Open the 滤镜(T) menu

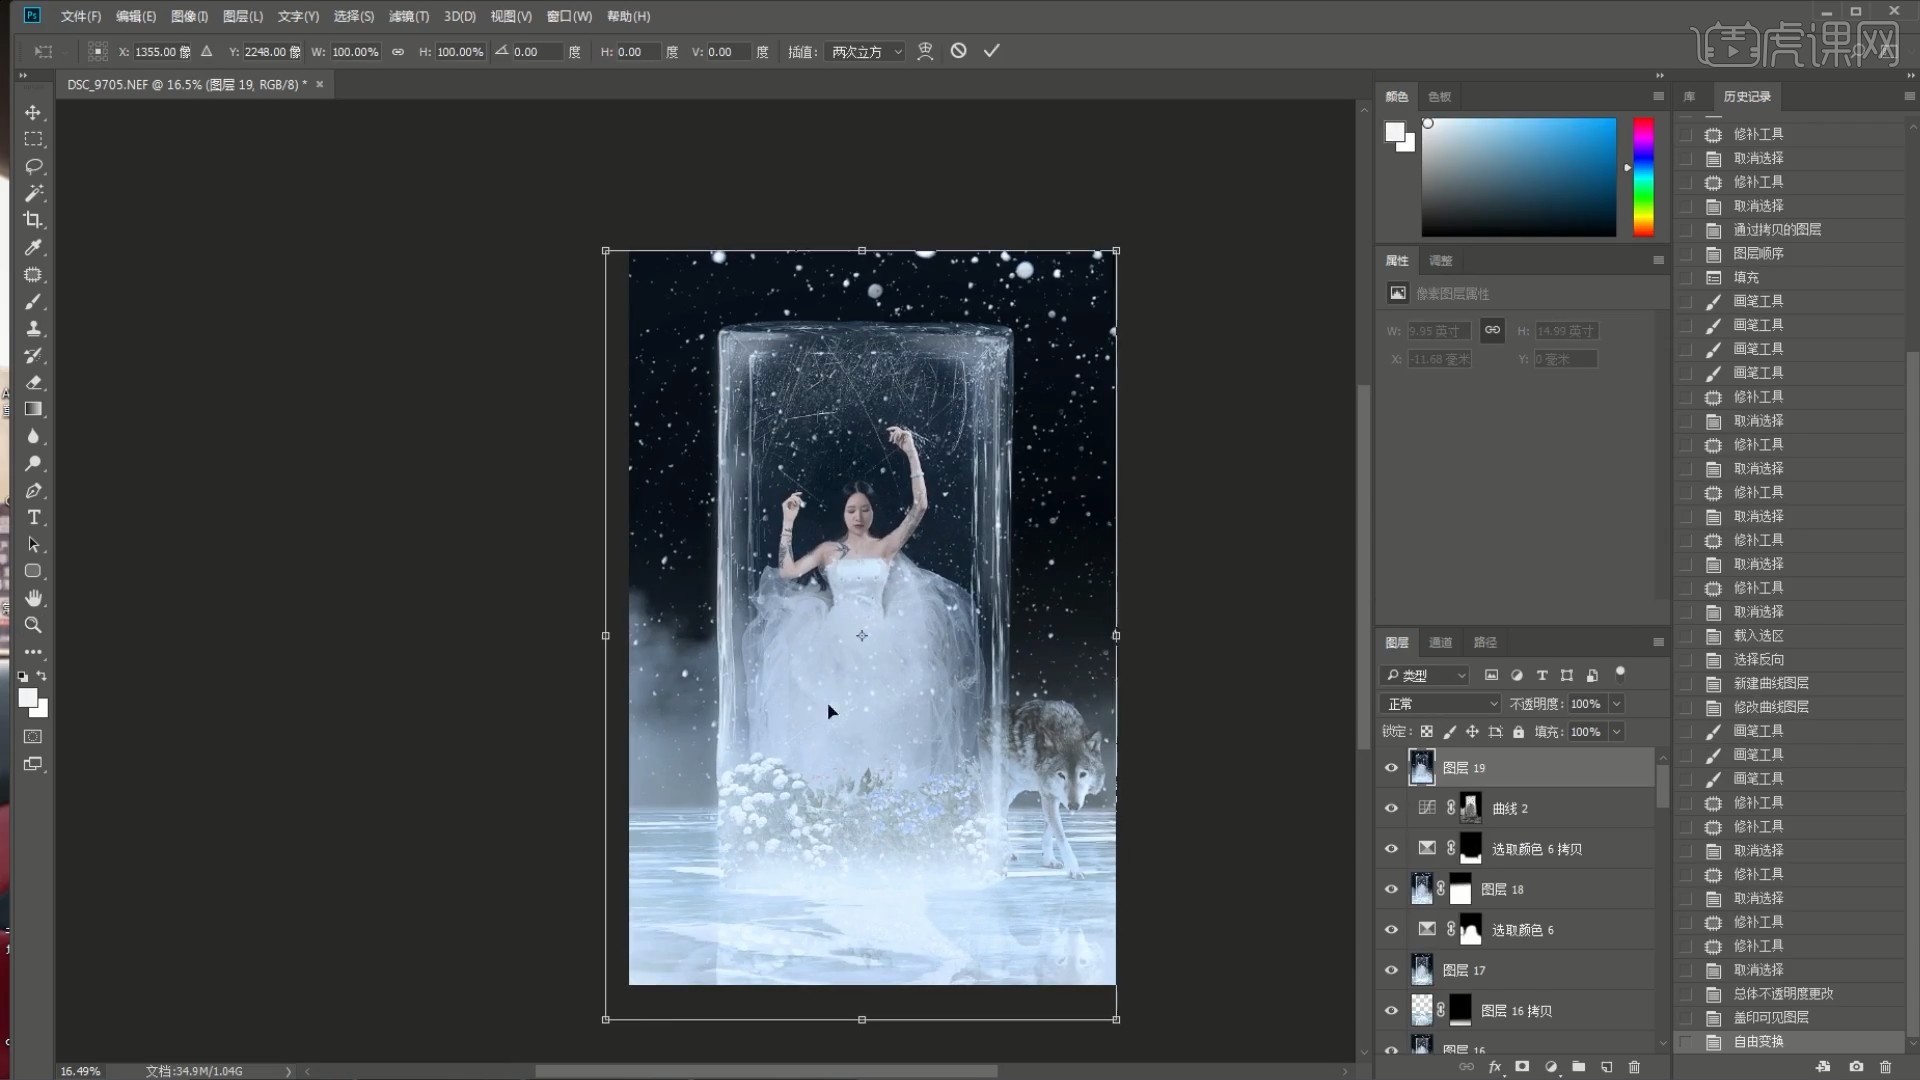coord(408,16)
